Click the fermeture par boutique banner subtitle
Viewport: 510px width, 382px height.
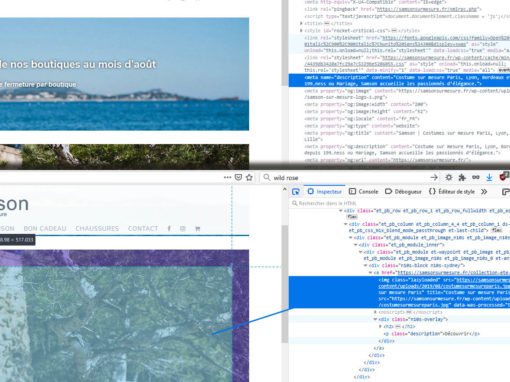pyautogui.click(x=38, y=84)
